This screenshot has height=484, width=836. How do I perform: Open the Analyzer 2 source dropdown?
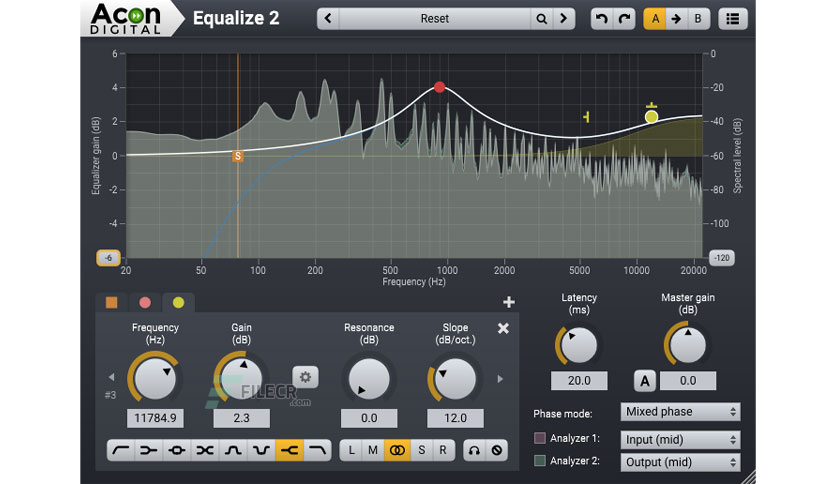pyautogui.click(x=680, y=462)
